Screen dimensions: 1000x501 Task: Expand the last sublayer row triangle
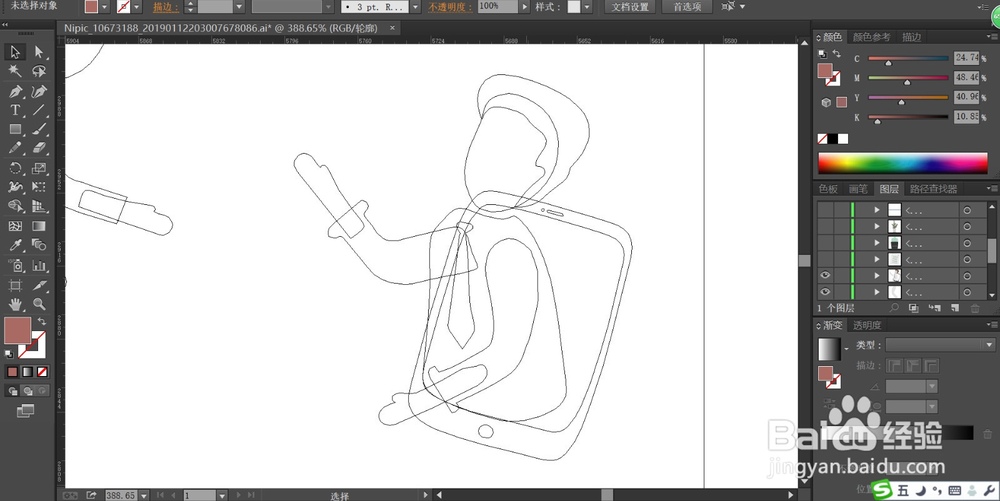click(877, 293)
